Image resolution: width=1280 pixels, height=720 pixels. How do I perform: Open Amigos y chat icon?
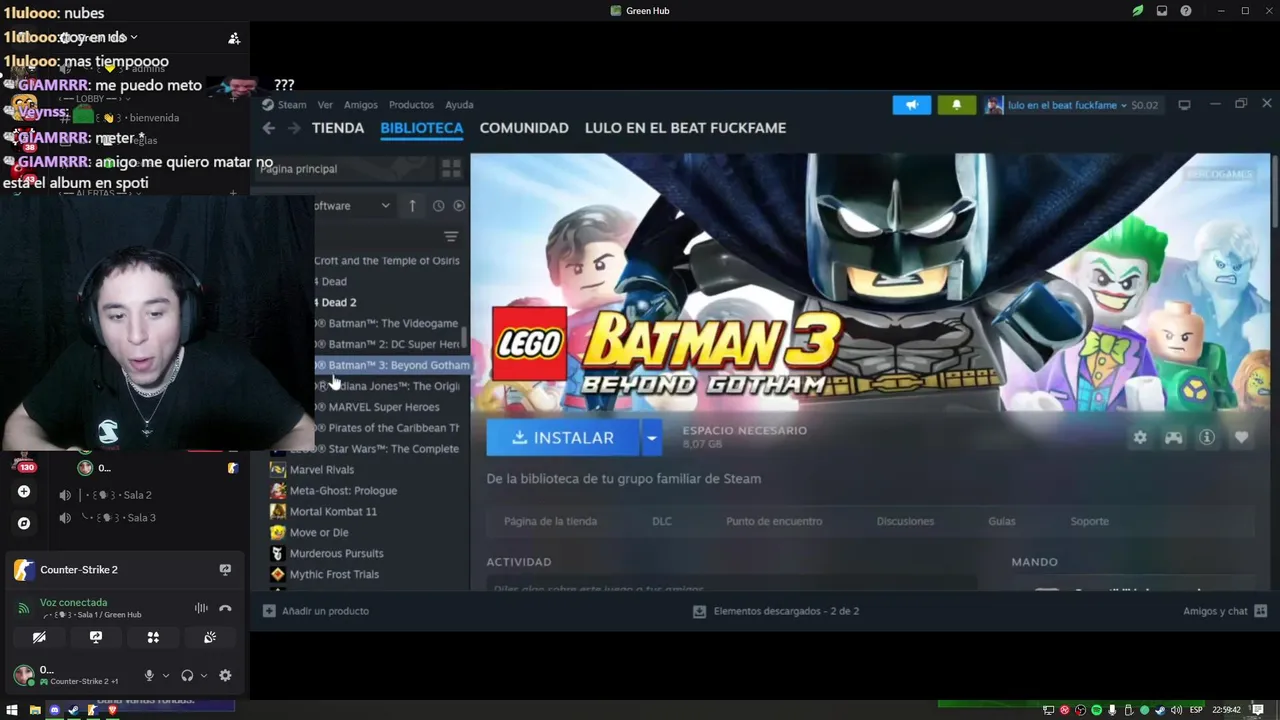(1260, 611)
